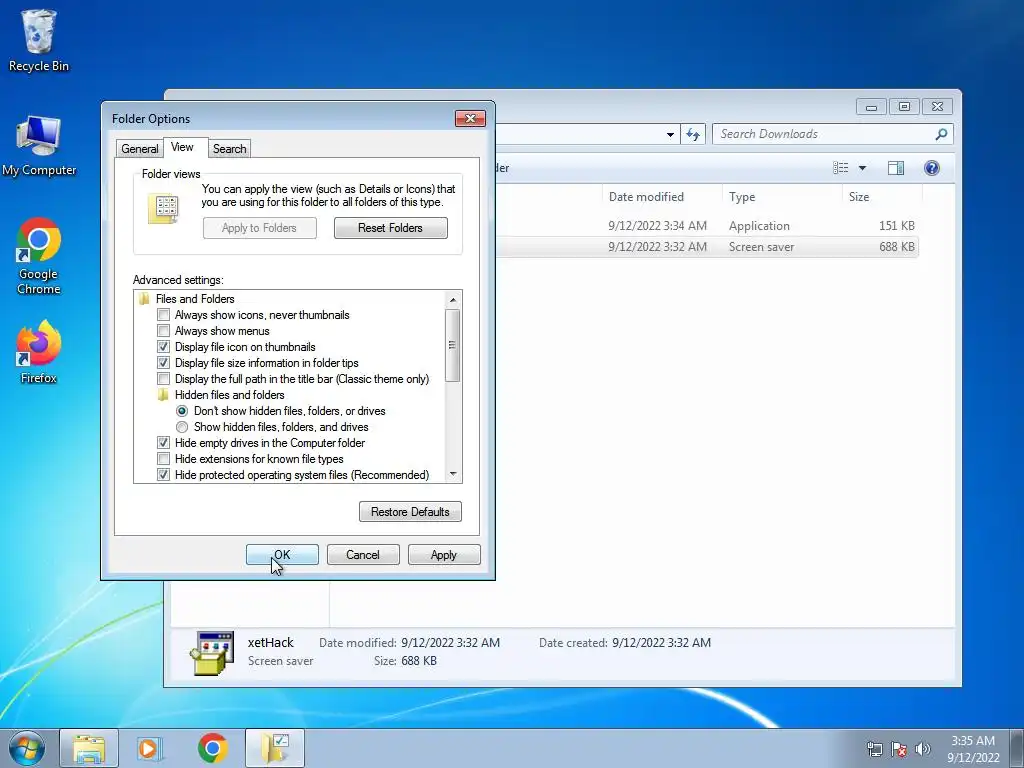Select the View tab
The height and width of the screenshot is (768, 1024).
click(x=182, y=147)
